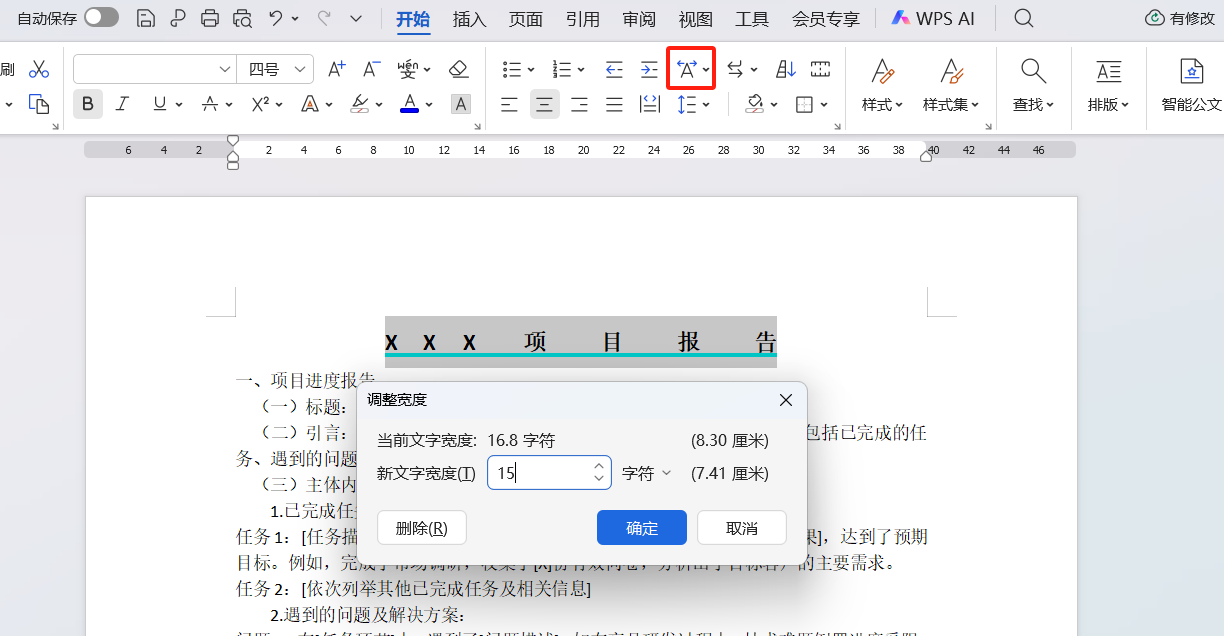Open the font color dropdown arrow
The height and width of the screenshot is (636, 1224).
click(x=429, y=103)
